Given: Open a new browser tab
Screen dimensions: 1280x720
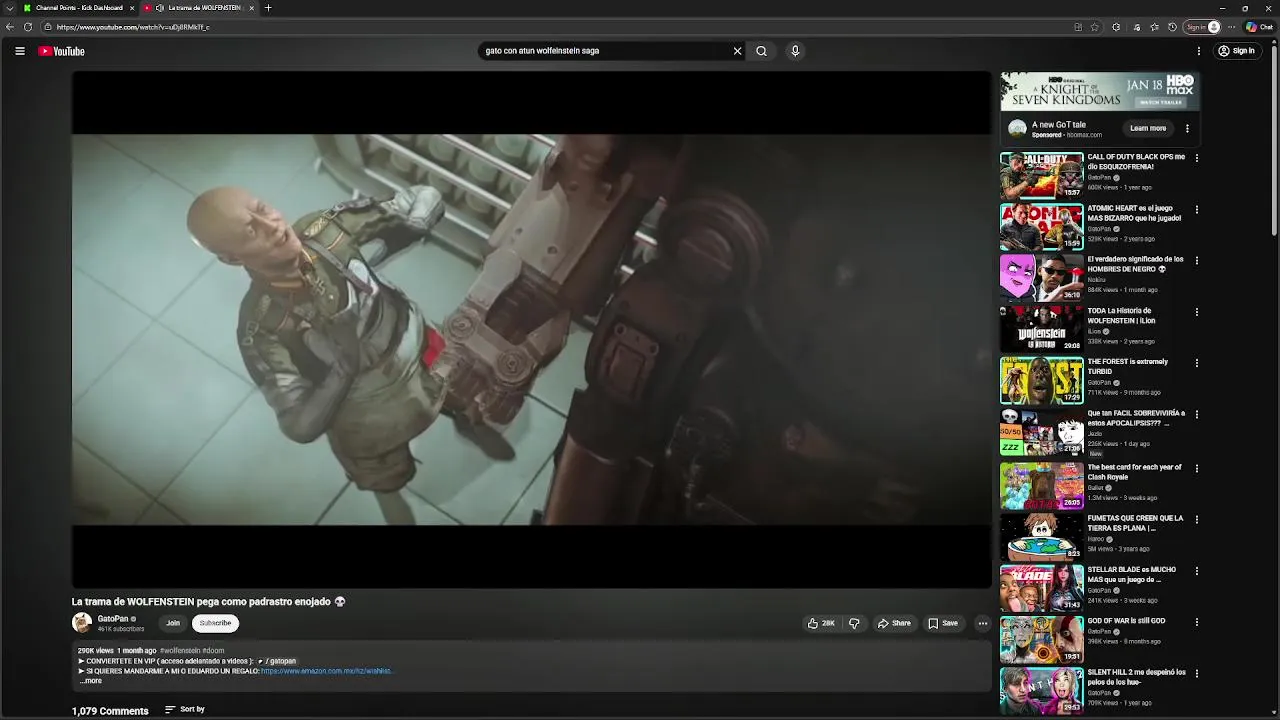Looking at the screenshot, I should tap(268, 8).
